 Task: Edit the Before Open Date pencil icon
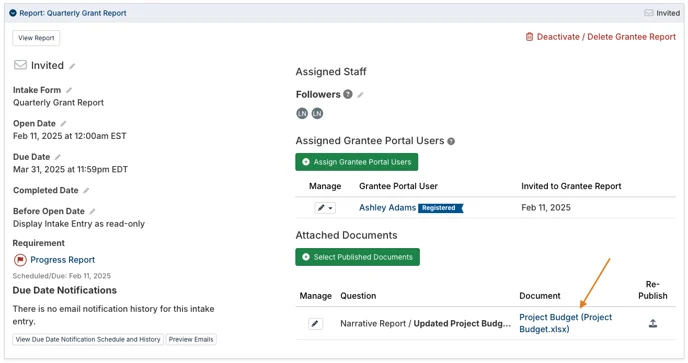[x=92, y=212]
